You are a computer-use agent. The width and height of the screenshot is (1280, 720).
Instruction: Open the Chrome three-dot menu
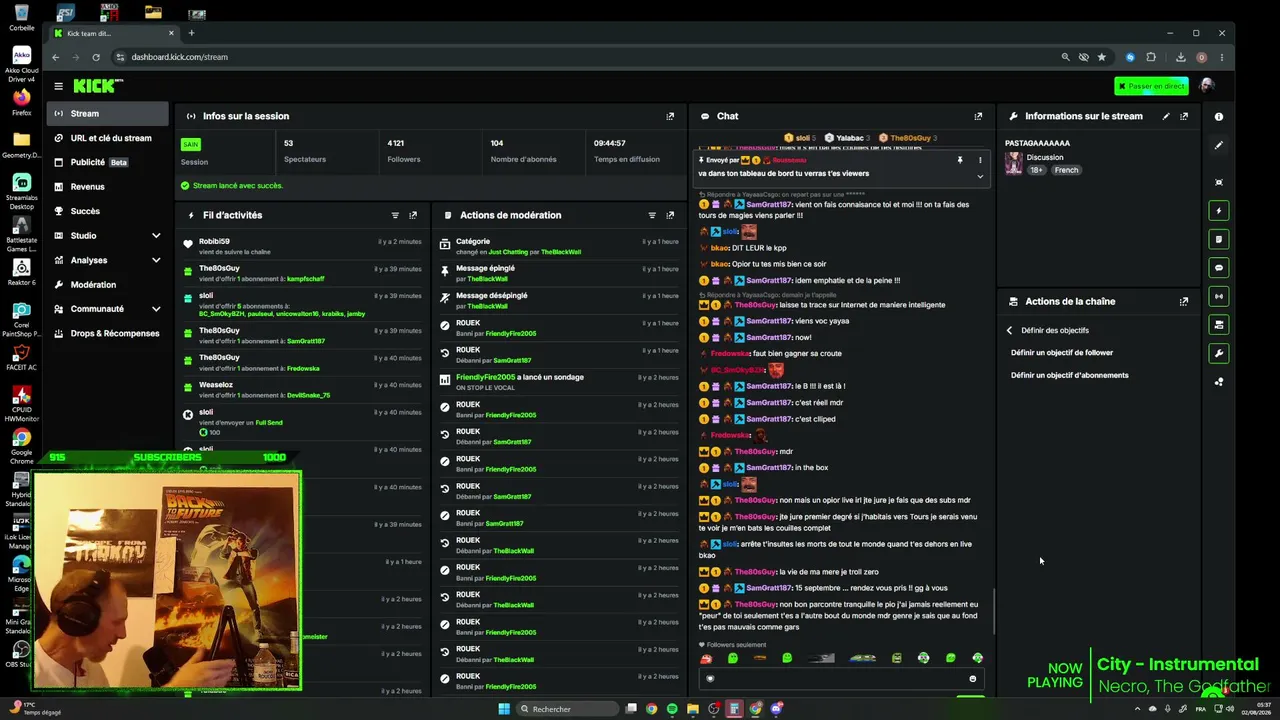point(1221,57)
